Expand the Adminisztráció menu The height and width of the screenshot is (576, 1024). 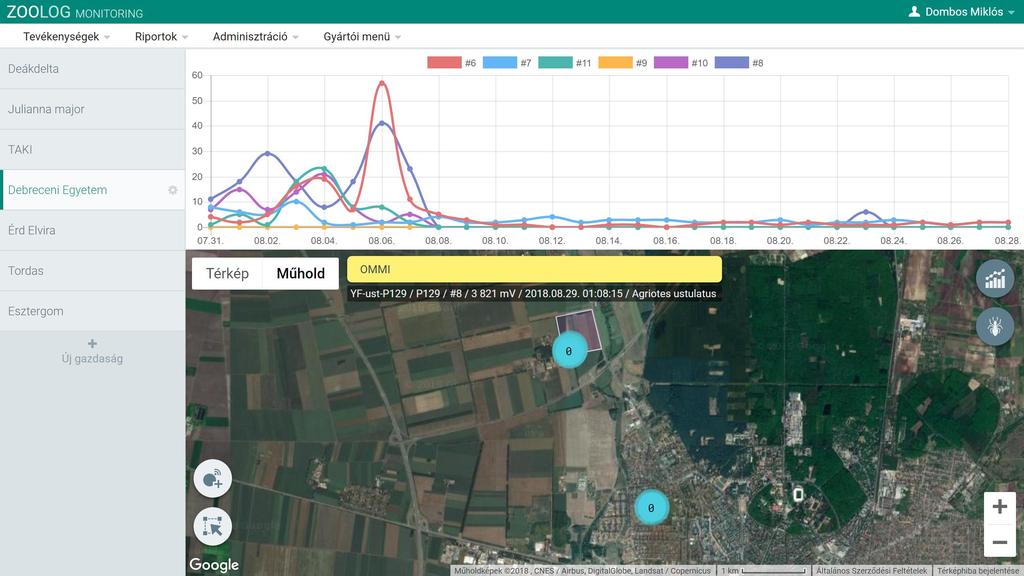[255, 37]
